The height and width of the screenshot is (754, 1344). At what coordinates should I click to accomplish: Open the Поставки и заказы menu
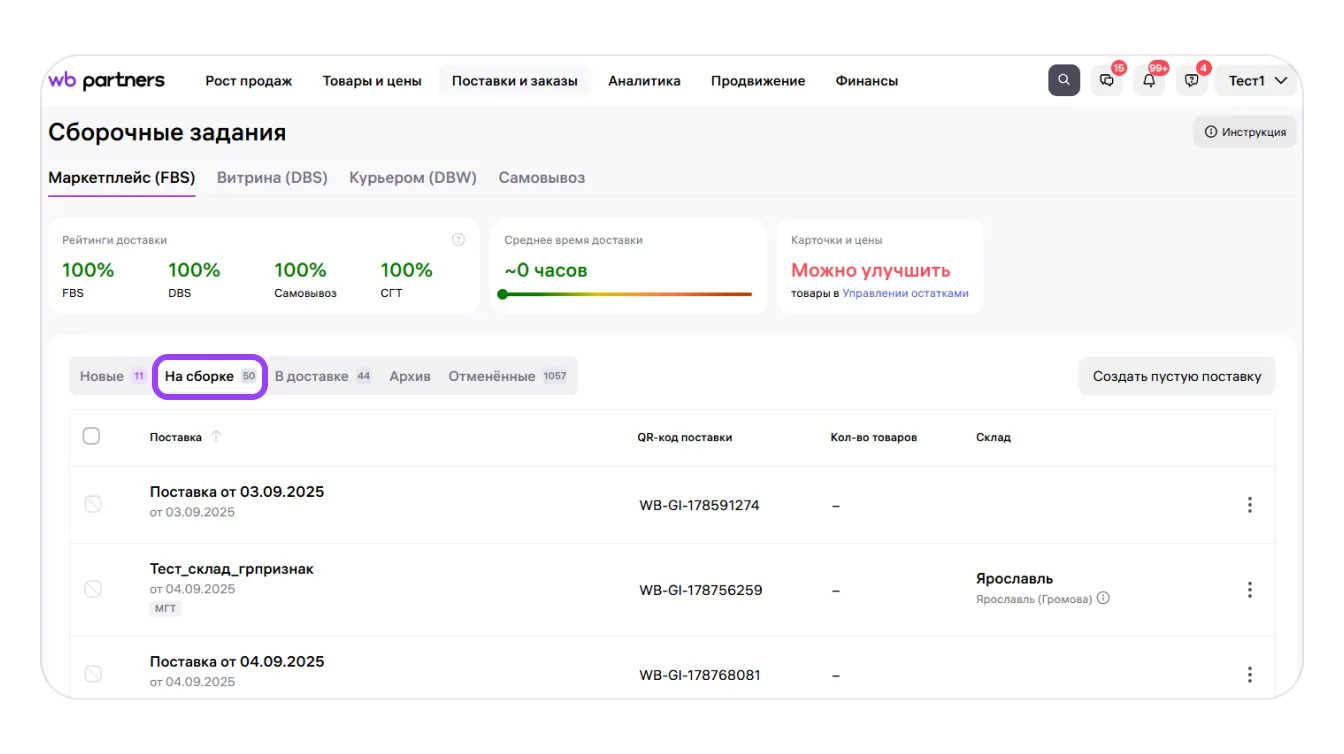[514, 81]
